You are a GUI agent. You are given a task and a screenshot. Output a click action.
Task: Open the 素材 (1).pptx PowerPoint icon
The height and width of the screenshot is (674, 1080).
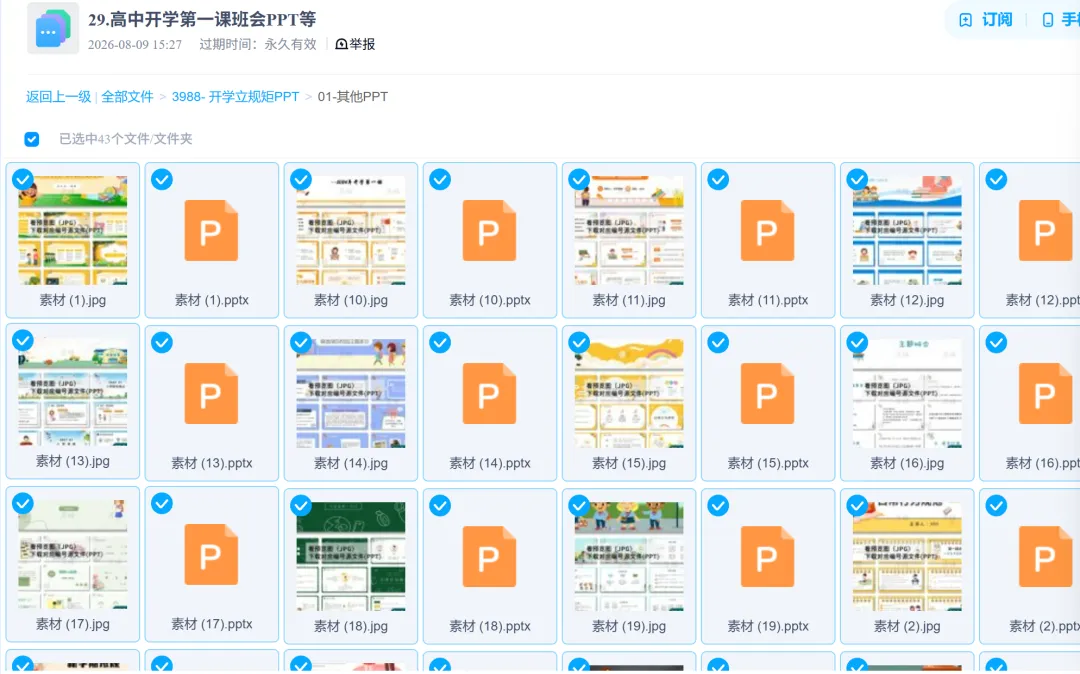click(211, 231)
